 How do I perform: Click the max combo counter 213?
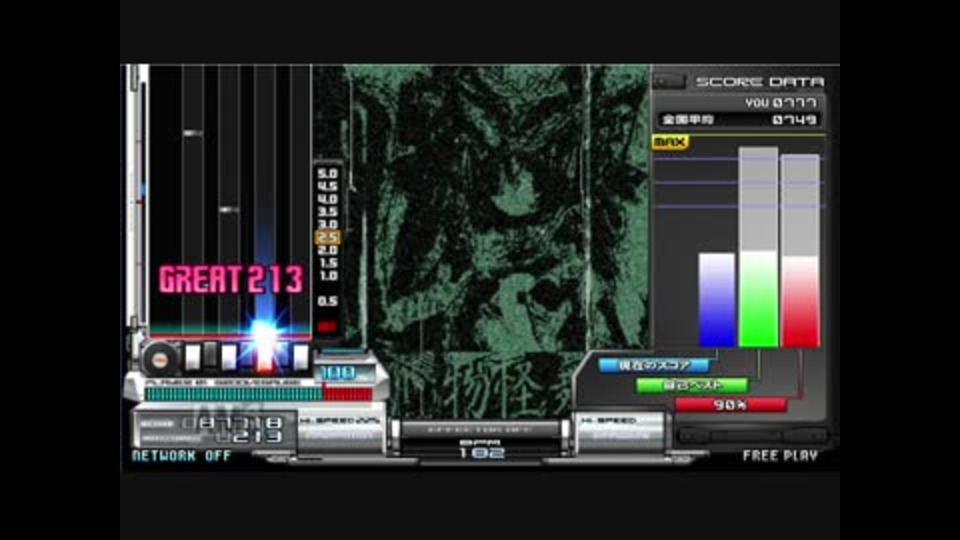(x=250, y=437)
